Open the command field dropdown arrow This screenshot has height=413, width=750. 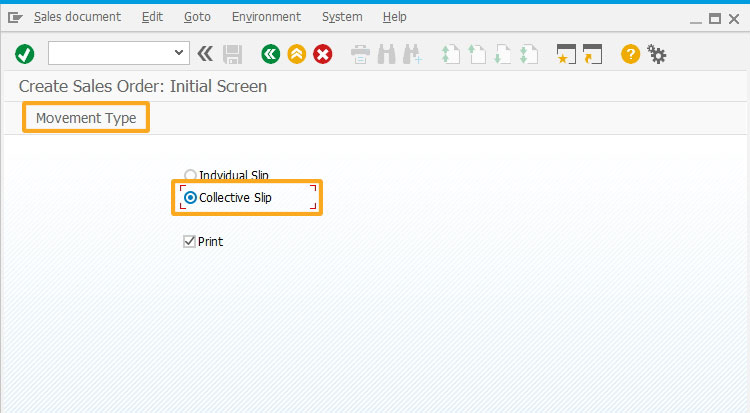(179, 53)
